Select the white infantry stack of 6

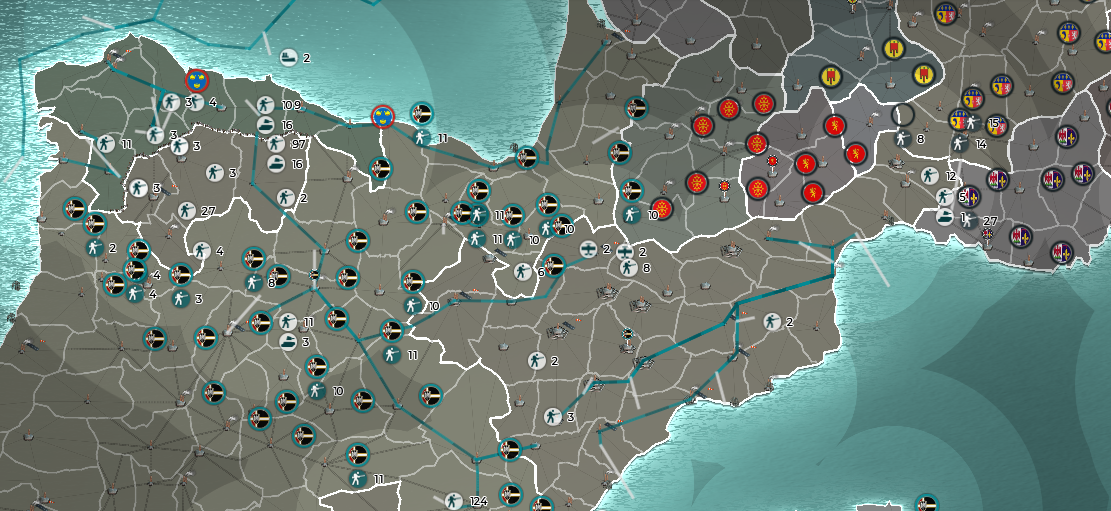(522, 271)
